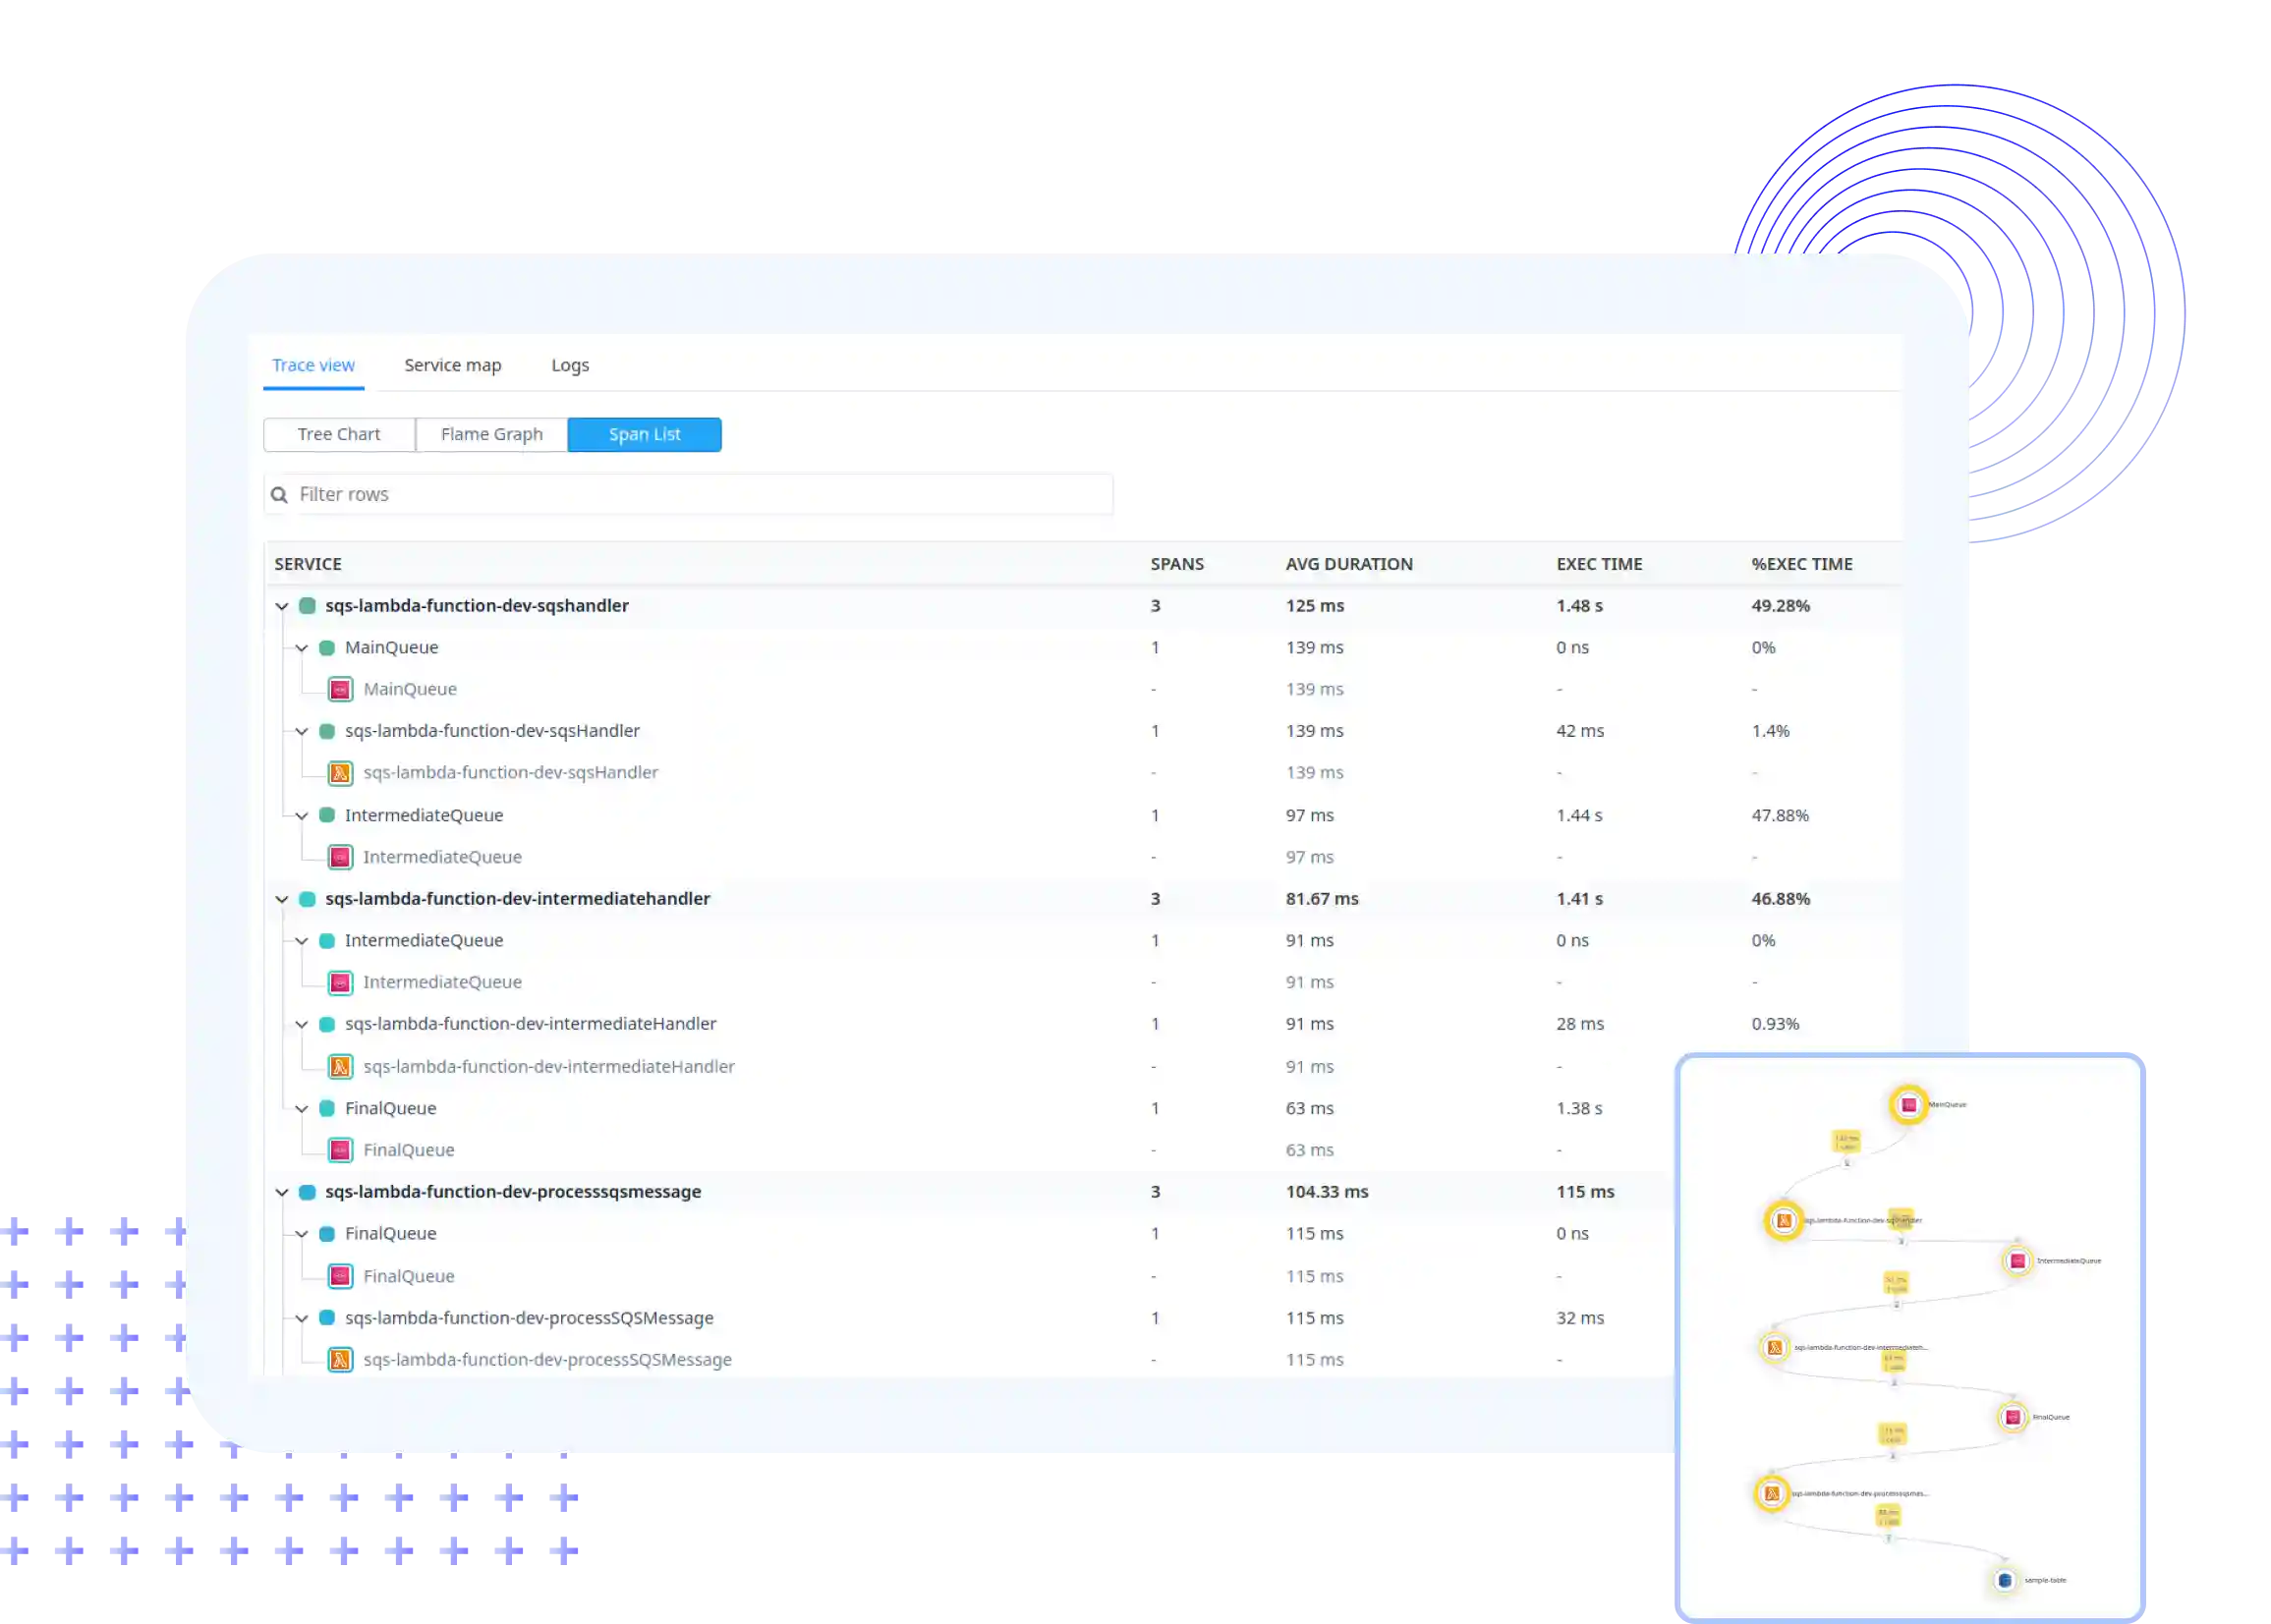Collapse the sqs-lambda-function-dev-processsqsmessage row
This screenshot has height=1624, width=2271.
(x=281, y=1192)
